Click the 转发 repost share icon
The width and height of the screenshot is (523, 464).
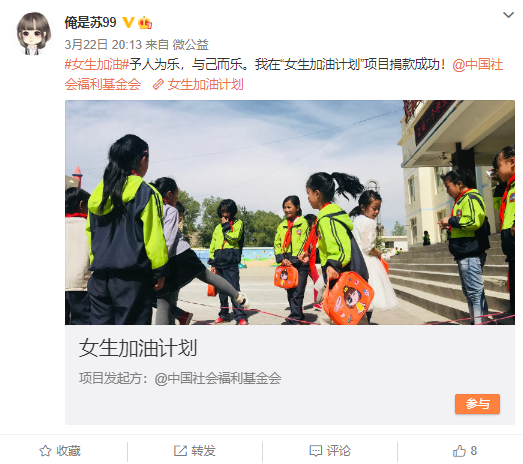[180, 451]
